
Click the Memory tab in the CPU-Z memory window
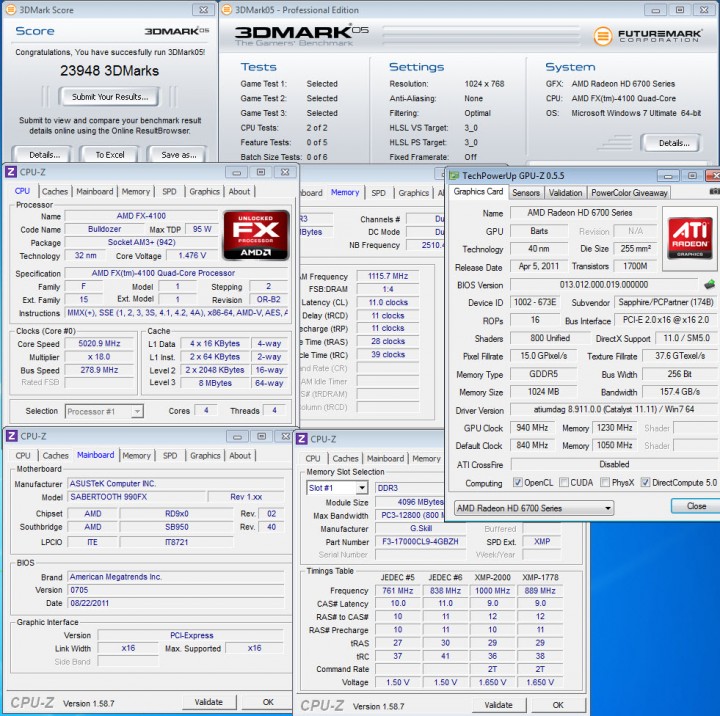coord(345,192)
